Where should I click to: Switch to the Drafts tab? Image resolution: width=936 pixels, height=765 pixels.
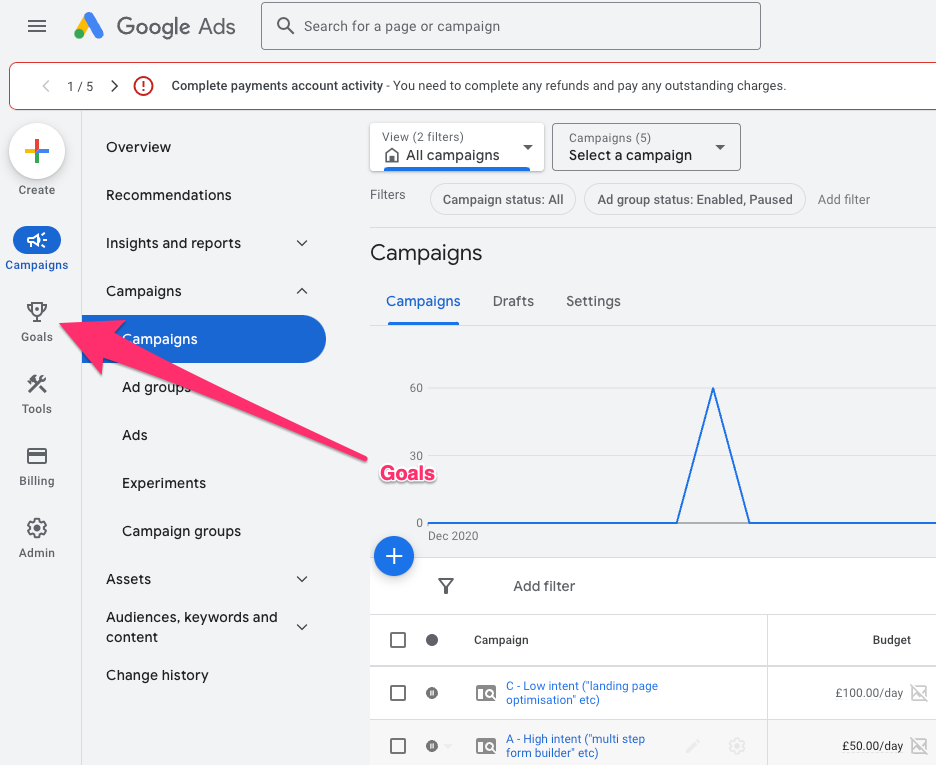(x=513, y=301)
